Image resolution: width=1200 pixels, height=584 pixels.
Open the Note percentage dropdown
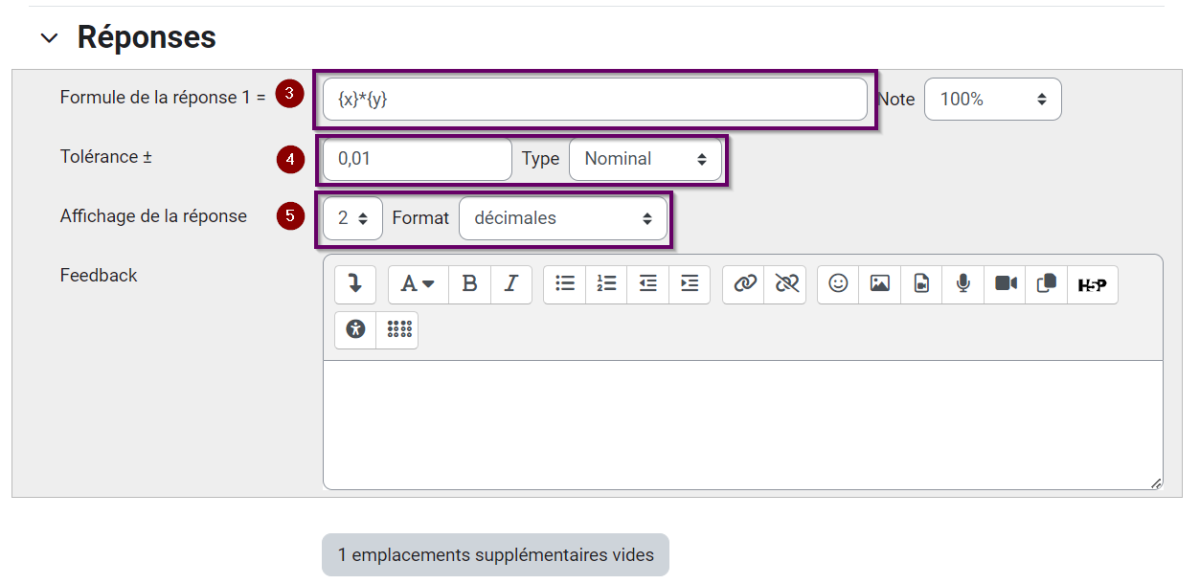992,99
